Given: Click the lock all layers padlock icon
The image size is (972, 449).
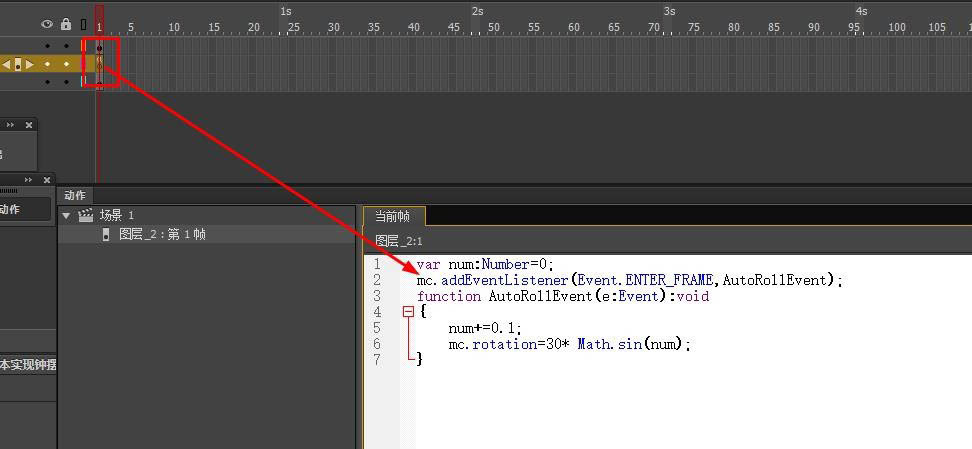Looking at the screenshot, I should point(66,24).
